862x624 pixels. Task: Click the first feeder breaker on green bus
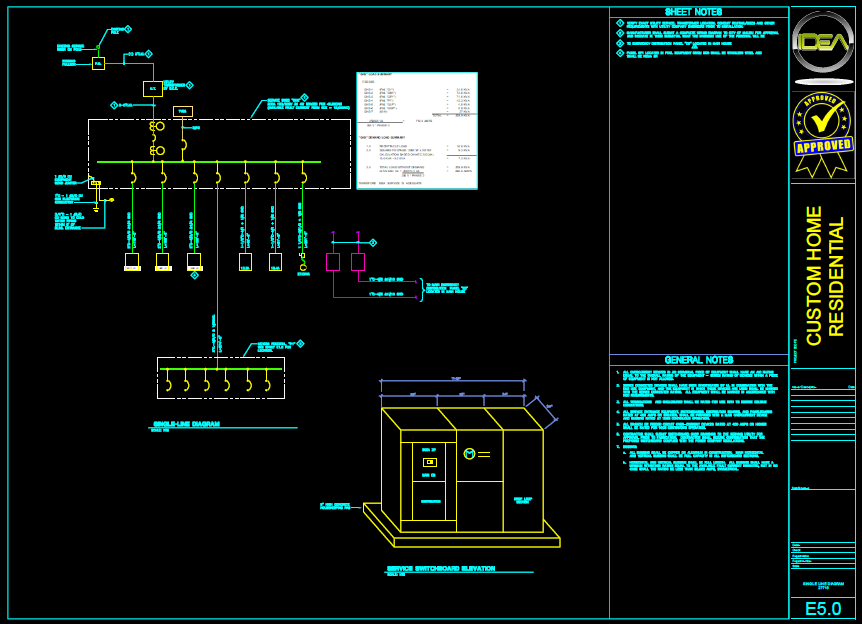pos(132,177)
